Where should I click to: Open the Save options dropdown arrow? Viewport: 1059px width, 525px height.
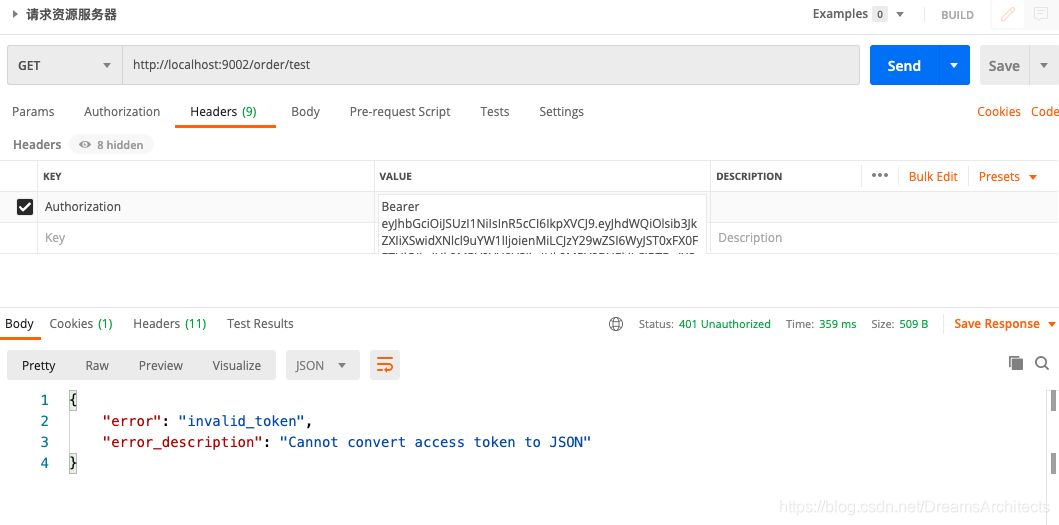tap(1043, 66)
